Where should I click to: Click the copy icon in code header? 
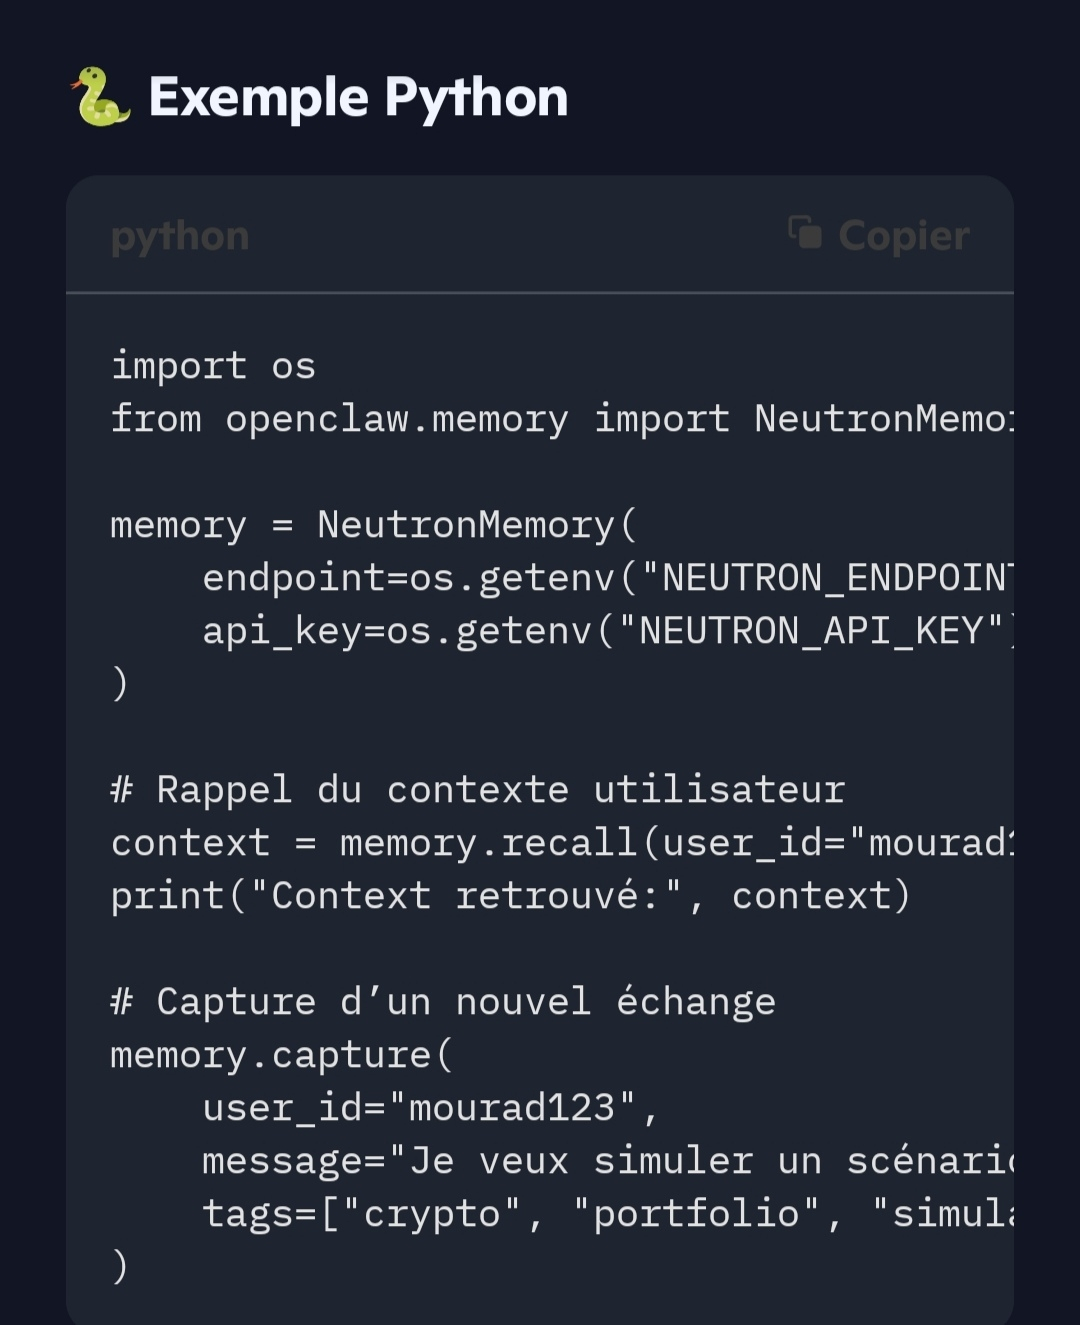coord(805,233)
